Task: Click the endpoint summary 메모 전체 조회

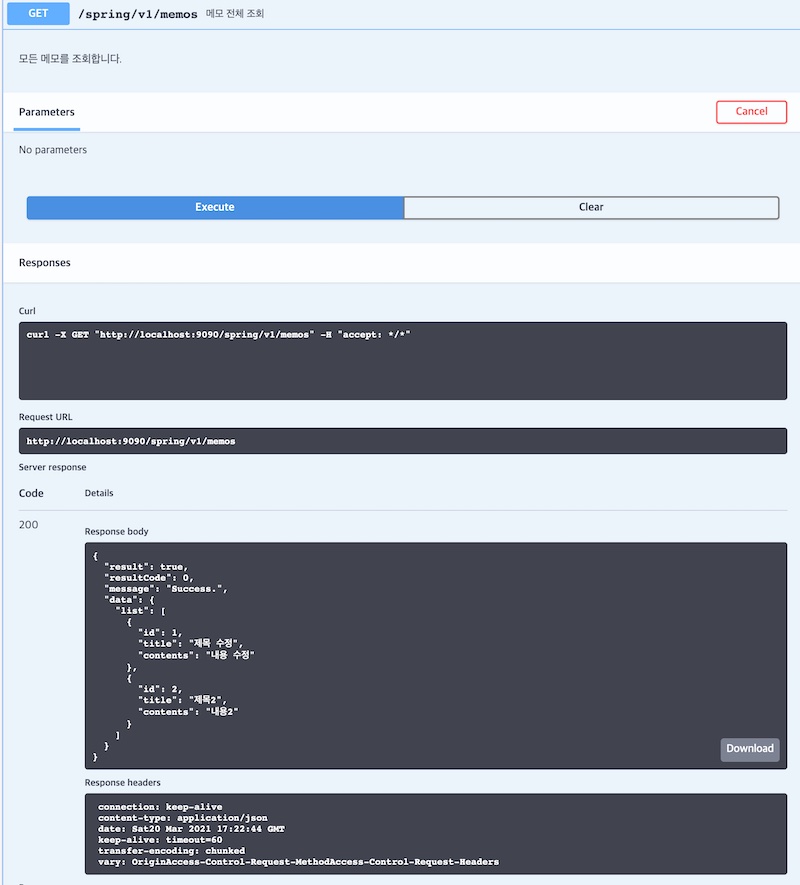Action: (x=234, y=14)
